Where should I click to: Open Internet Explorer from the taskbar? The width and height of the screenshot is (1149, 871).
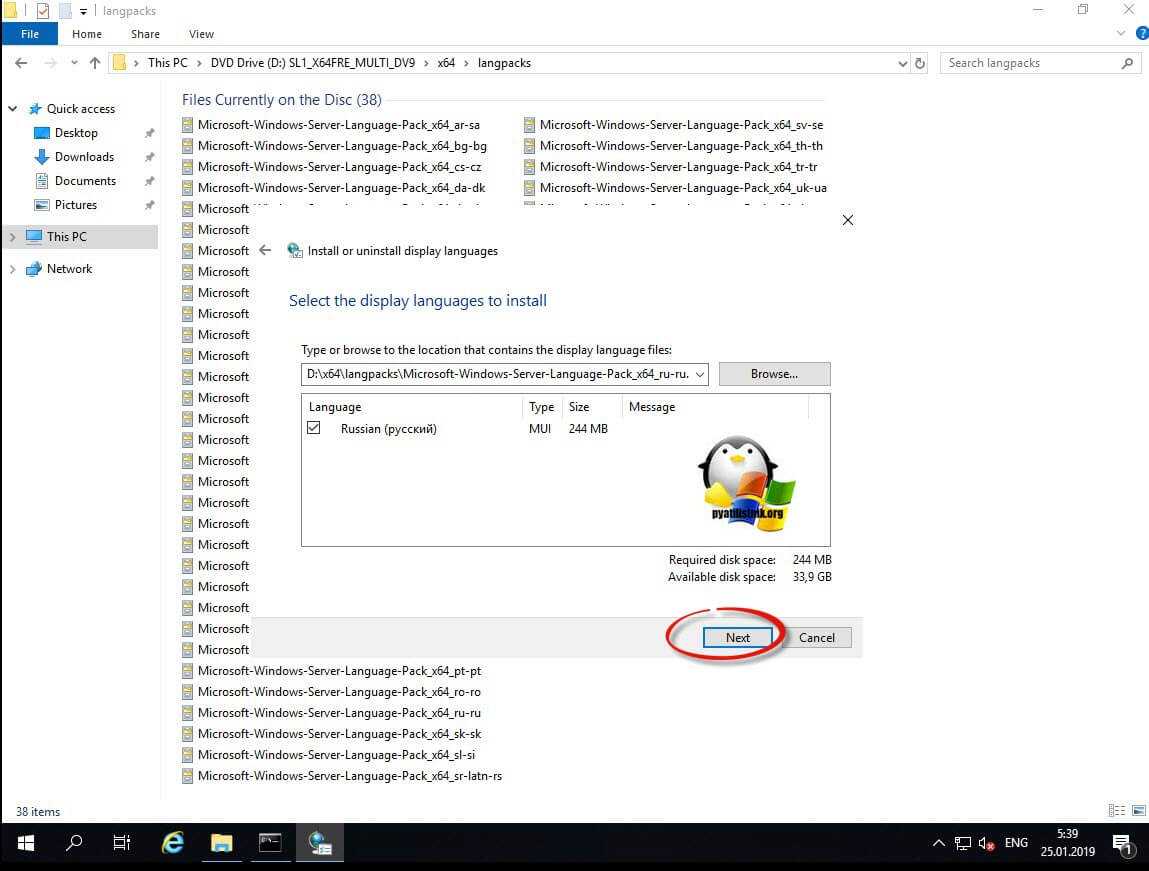(x=173, y=843)
